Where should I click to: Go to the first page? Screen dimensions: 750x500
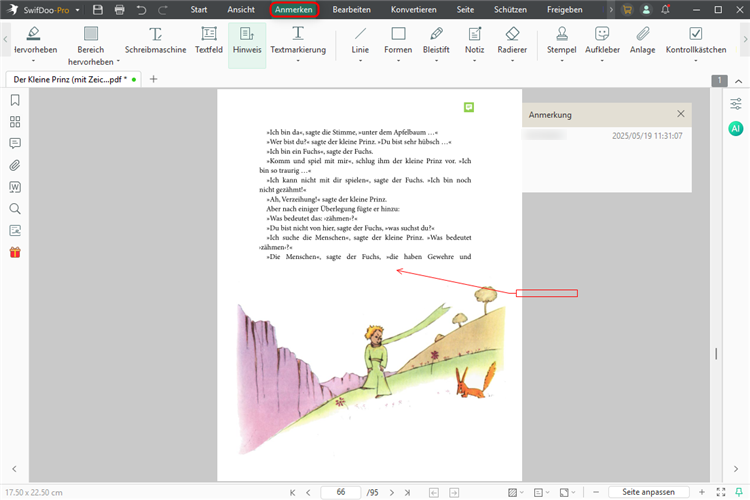click(293, 492)
